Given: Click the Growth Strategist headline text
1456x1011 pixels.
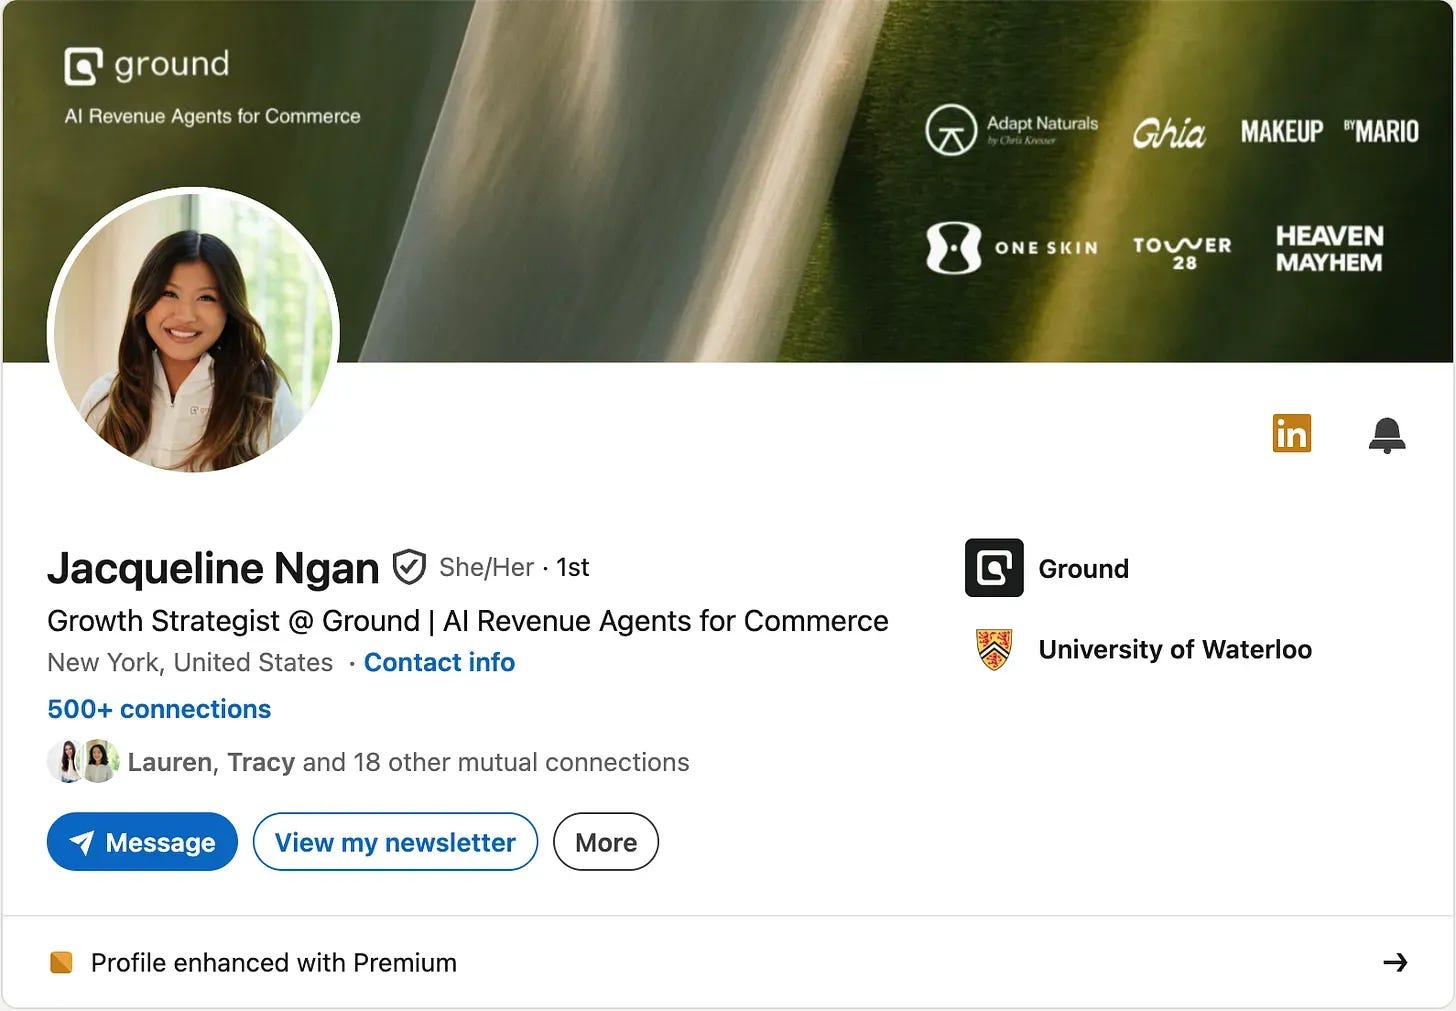Looking at the screenshot, I should click(468, 621).
